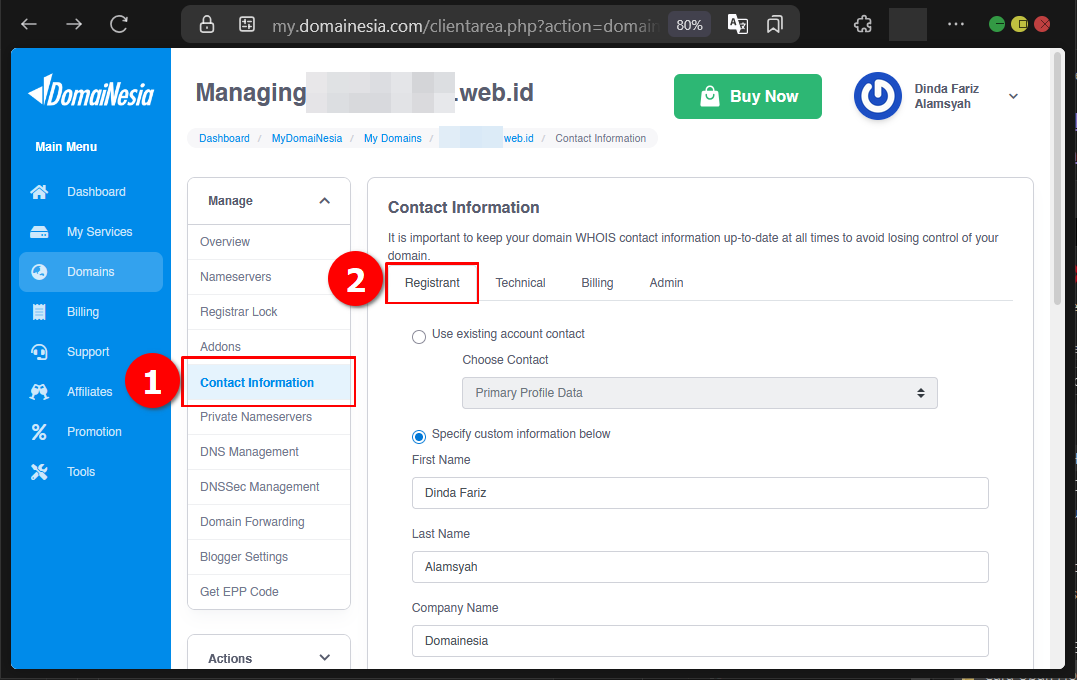
Task: Reload the page with the refresh icon
Action: pyautogui.click(x=119, y=25)
